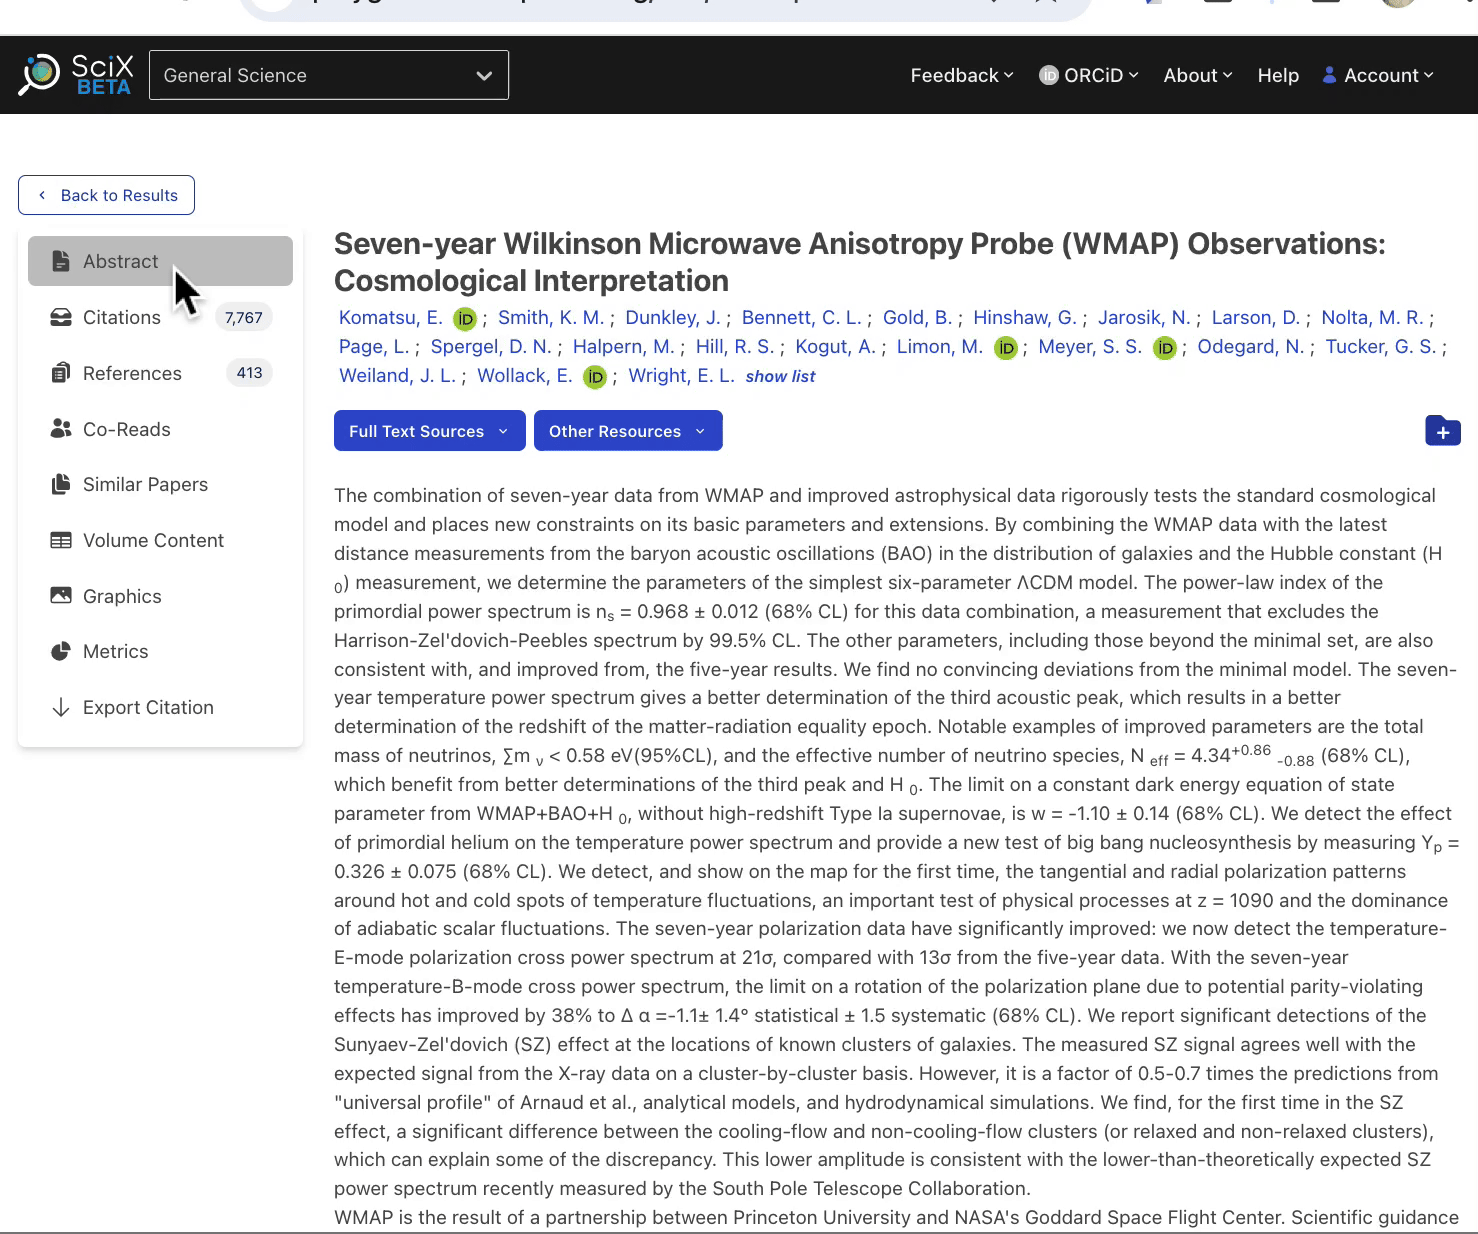Open the Citations section in the sidebar
Image resolution: width=1478 pixels, height=1234 pixels.
120,317
